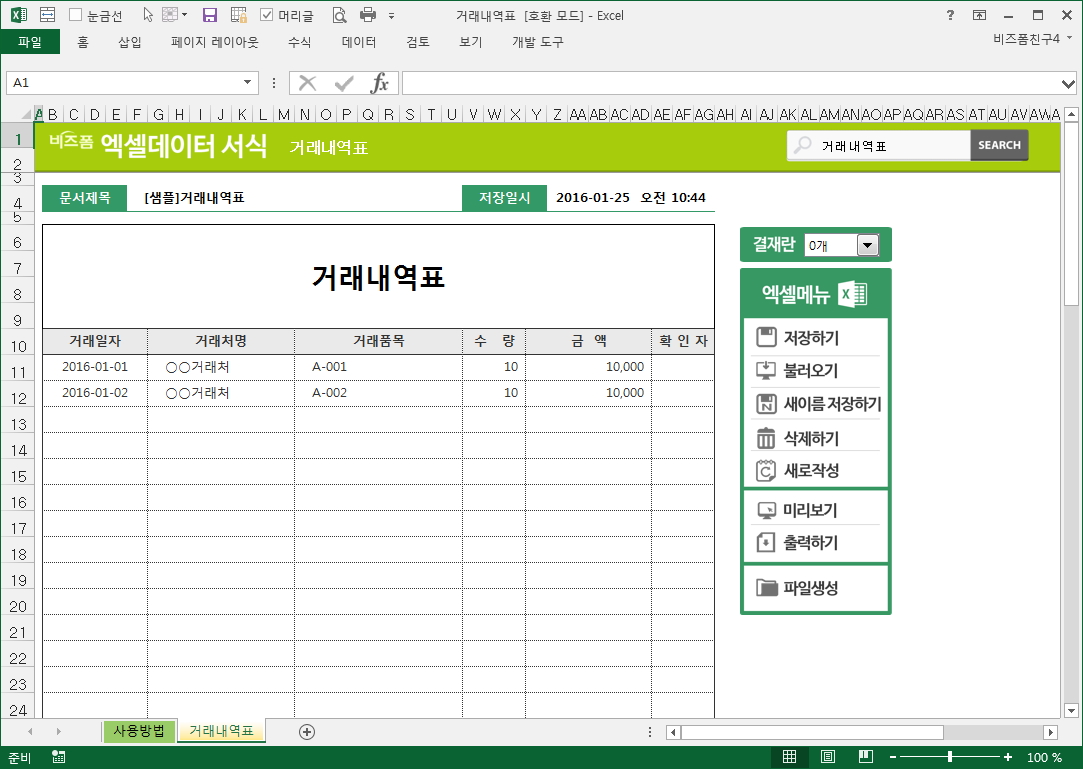The height and width of the screenshot is (769, 1083).
Task: Open the 삽입 ribbon tab
Action: tap(130, 42)
